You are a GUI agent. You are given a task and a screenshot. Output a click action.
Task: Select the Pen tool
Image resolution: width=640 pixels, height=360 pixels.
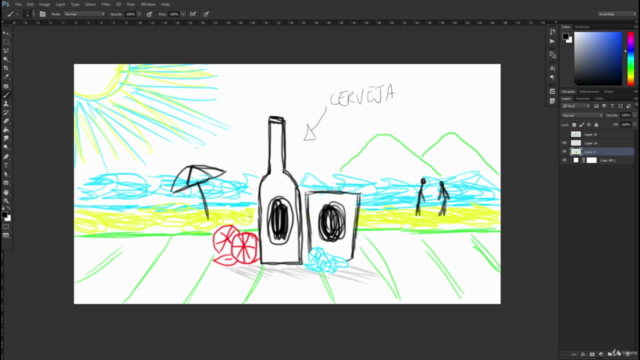(x=6, y=157)
